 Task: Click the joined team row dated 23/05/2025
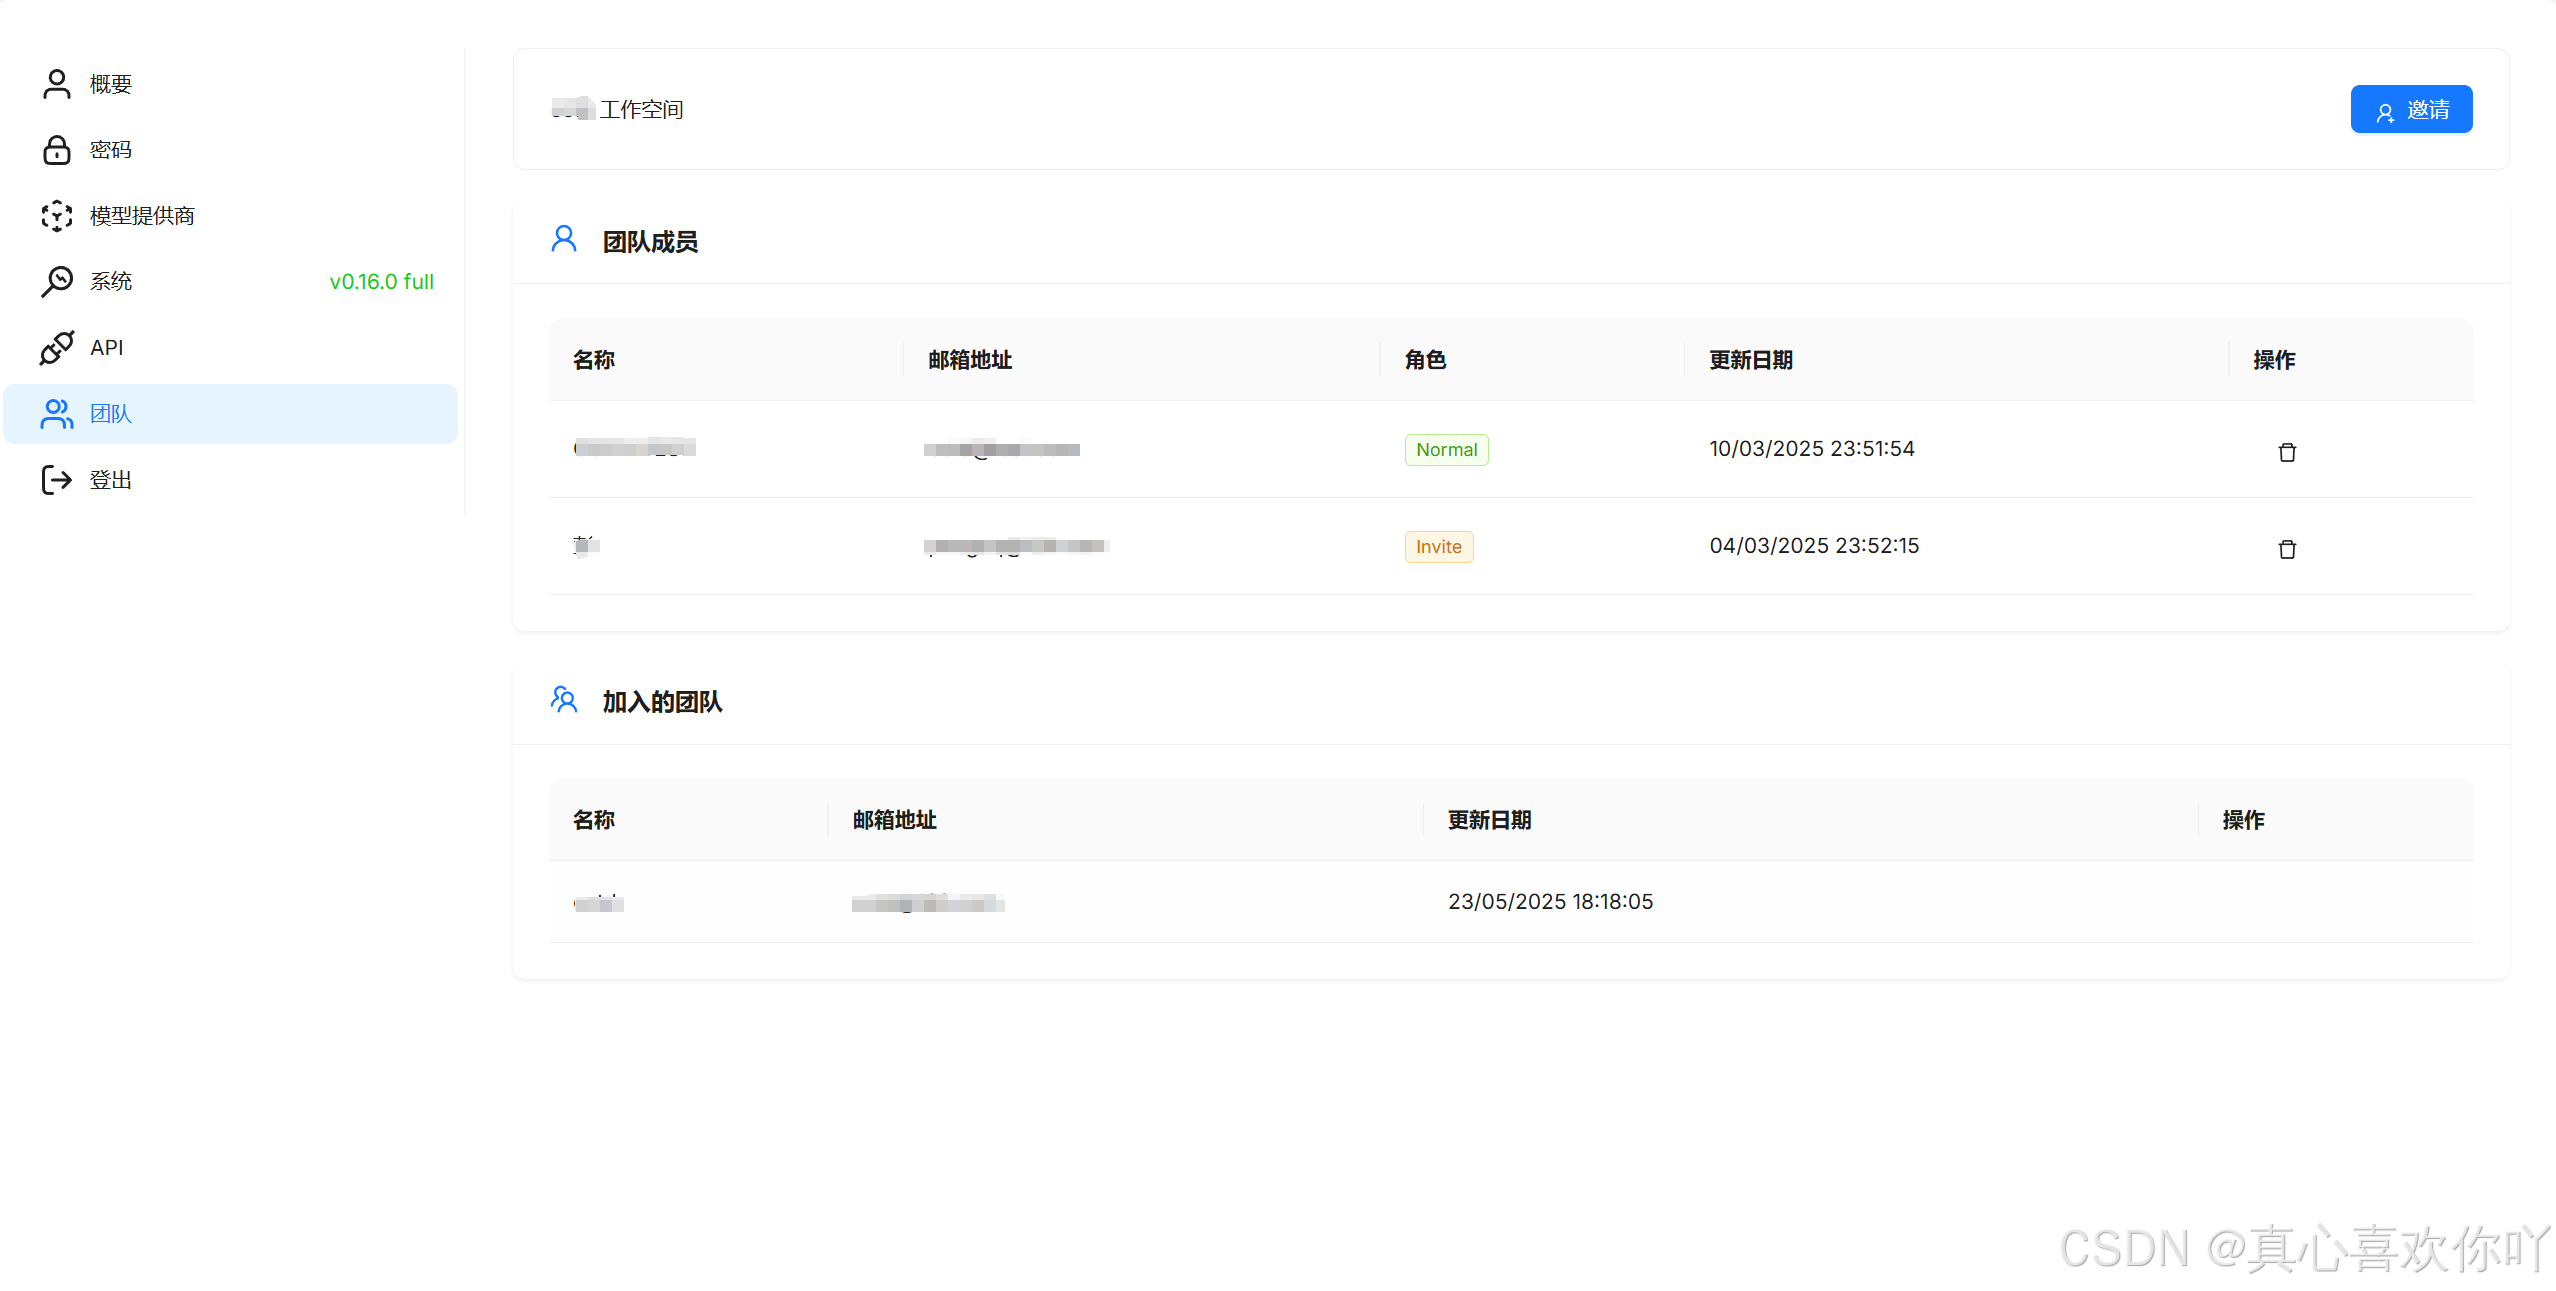click(1550, 902)
